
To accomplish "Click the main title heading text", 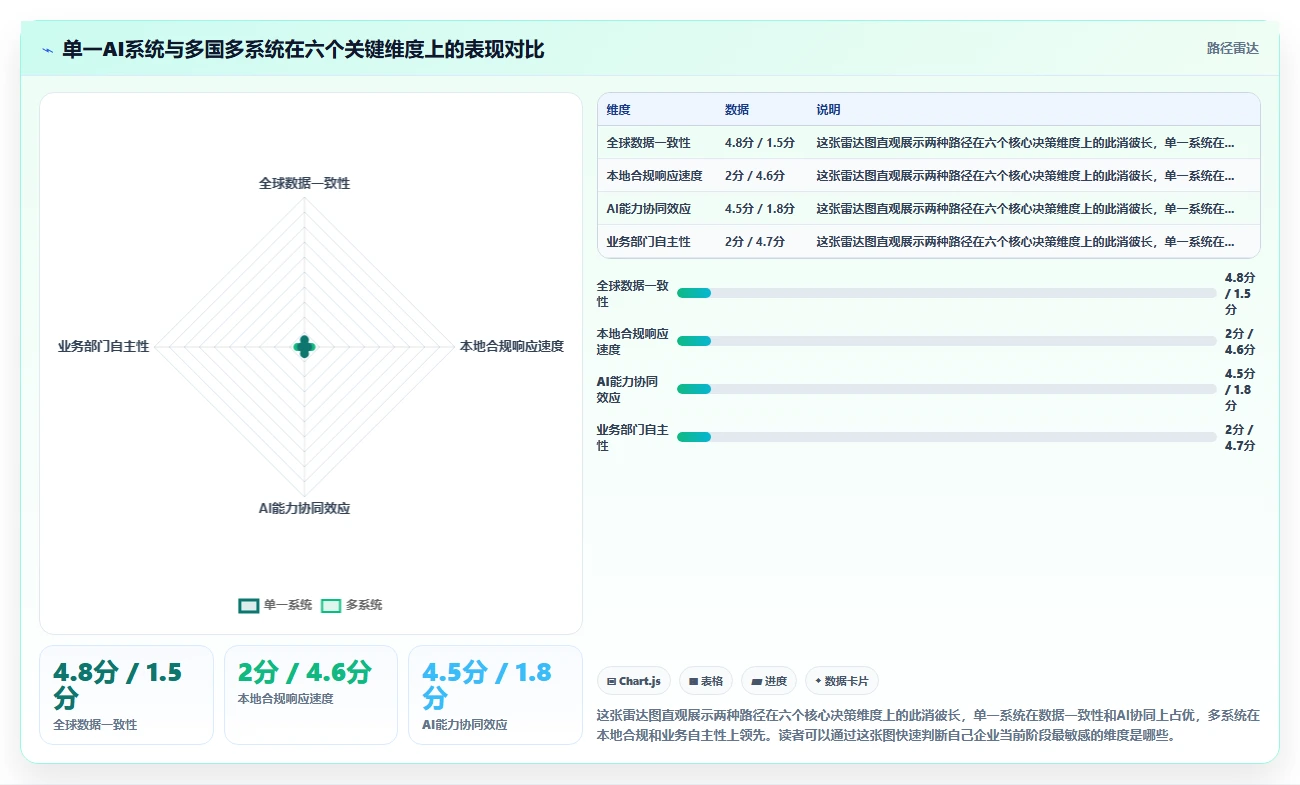I will coord(303,49).
